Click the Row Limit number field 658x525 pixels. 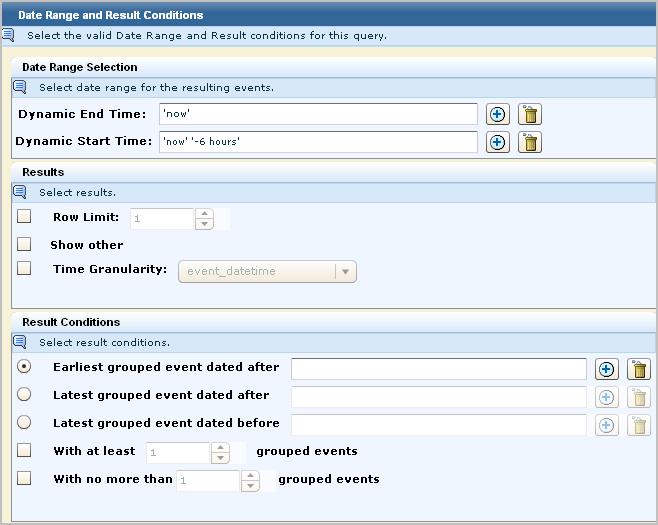[162, 219]
